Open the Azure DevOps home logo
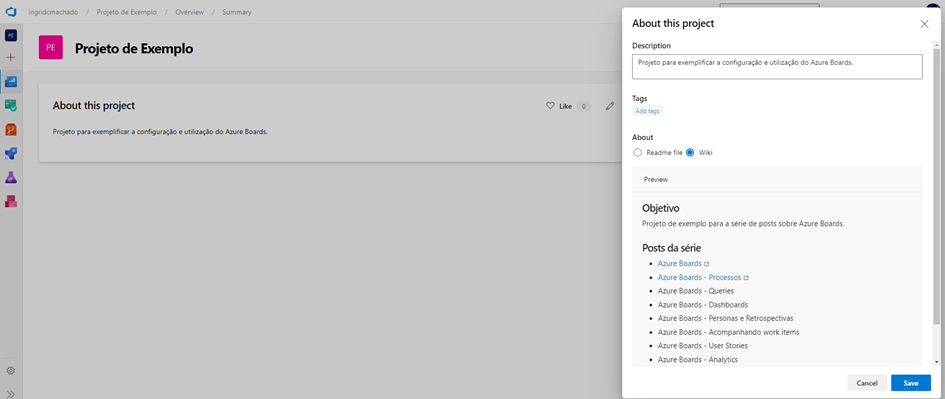Image resolution: width=945 pixels, height=399 pixels. point(10,12)
